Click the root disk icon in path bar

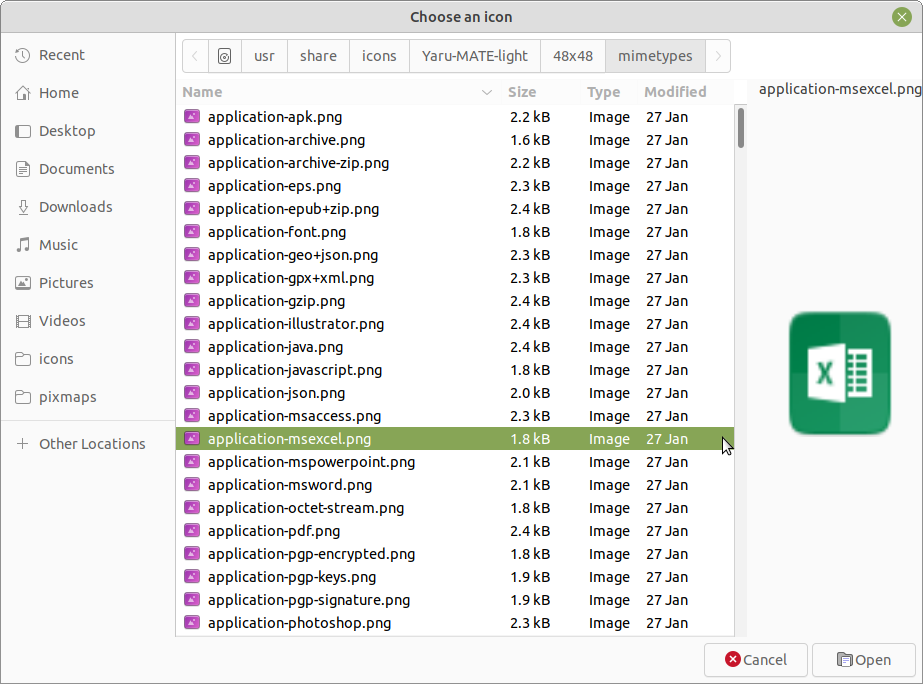[224, 56]
